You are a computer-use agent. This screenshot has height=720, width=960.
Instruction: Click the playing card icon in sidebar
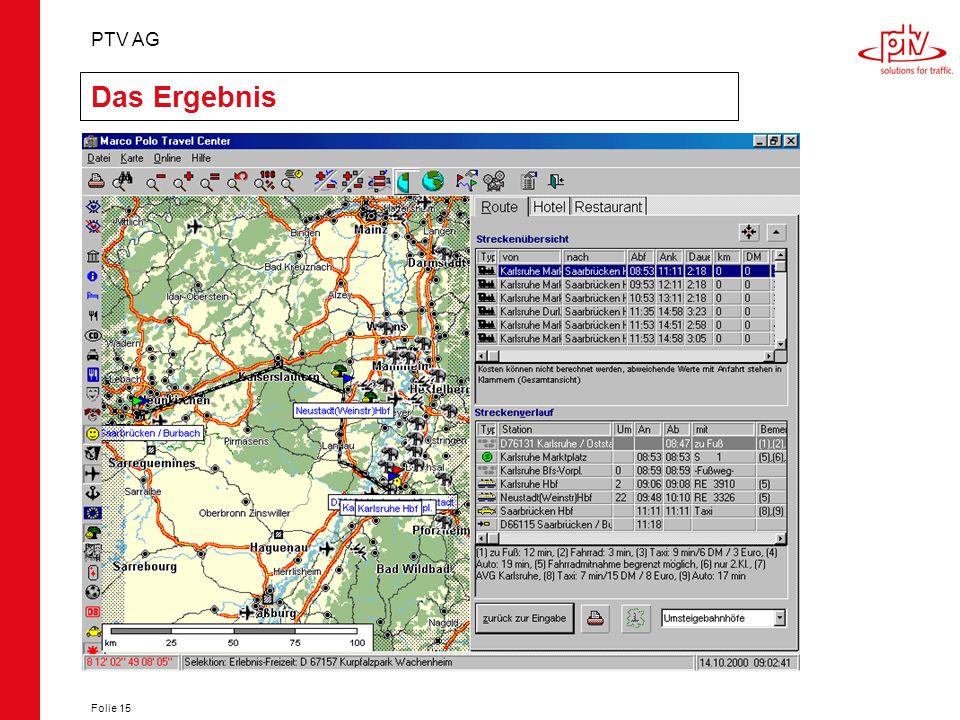pos(92,572)
